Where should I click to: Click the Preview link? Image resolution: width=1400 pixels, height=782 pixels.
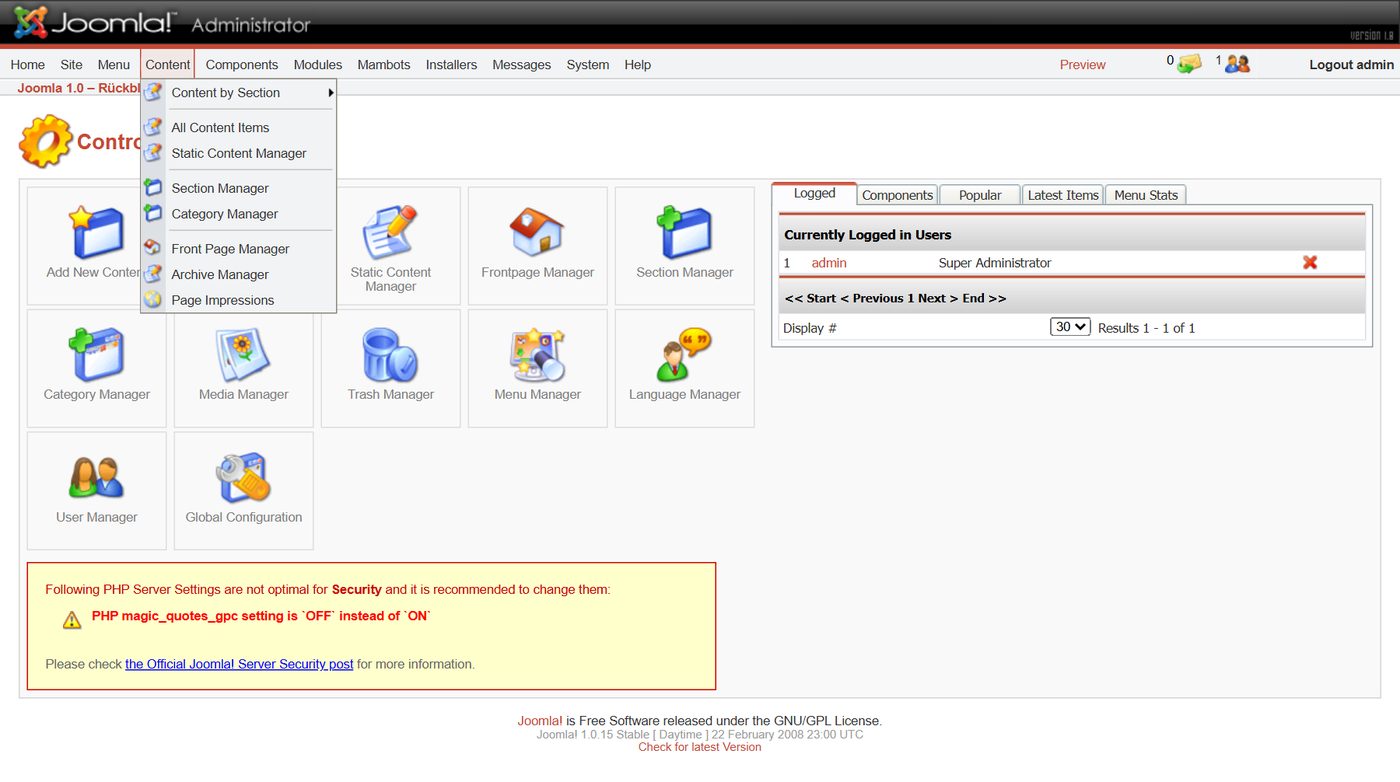pos(1082,64)
